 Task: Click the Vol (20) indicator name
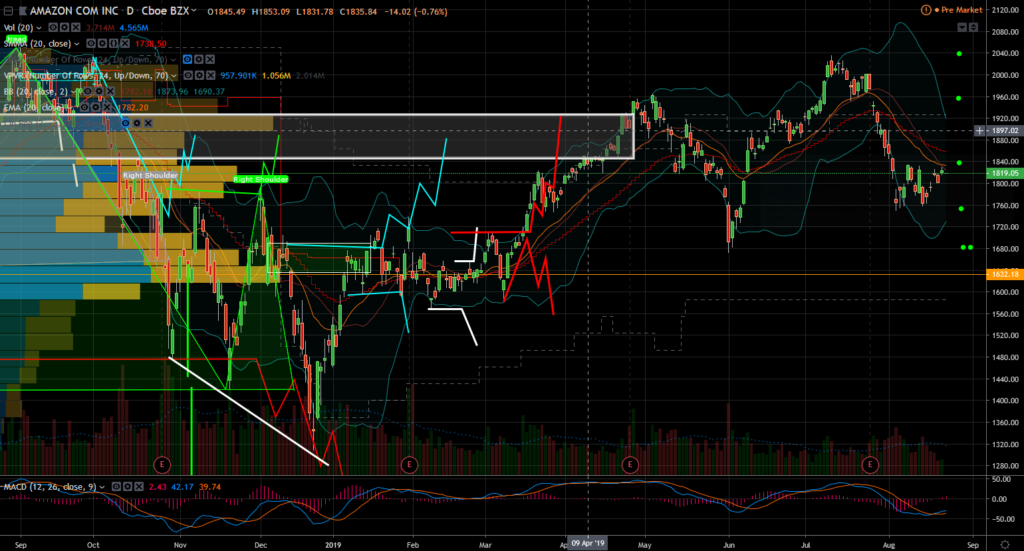pyautogui.click(x=18, y=27)
